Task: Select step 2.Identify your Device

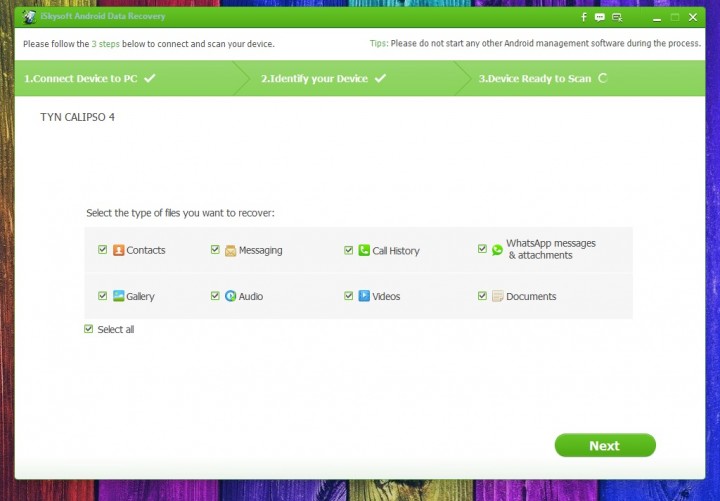Action: tap(351, 78)
